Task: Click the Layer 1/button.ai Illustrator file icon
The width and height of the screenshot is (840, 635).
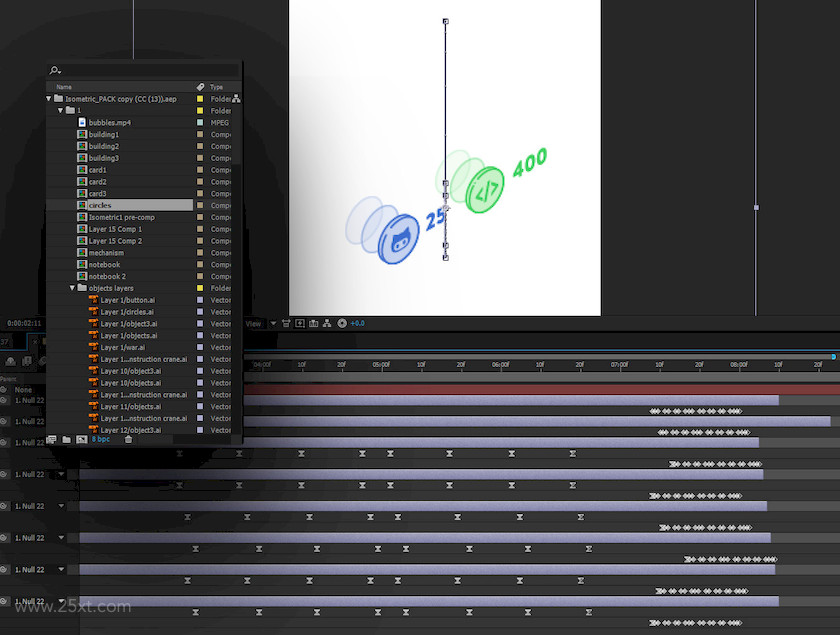Action: [94, 300]
